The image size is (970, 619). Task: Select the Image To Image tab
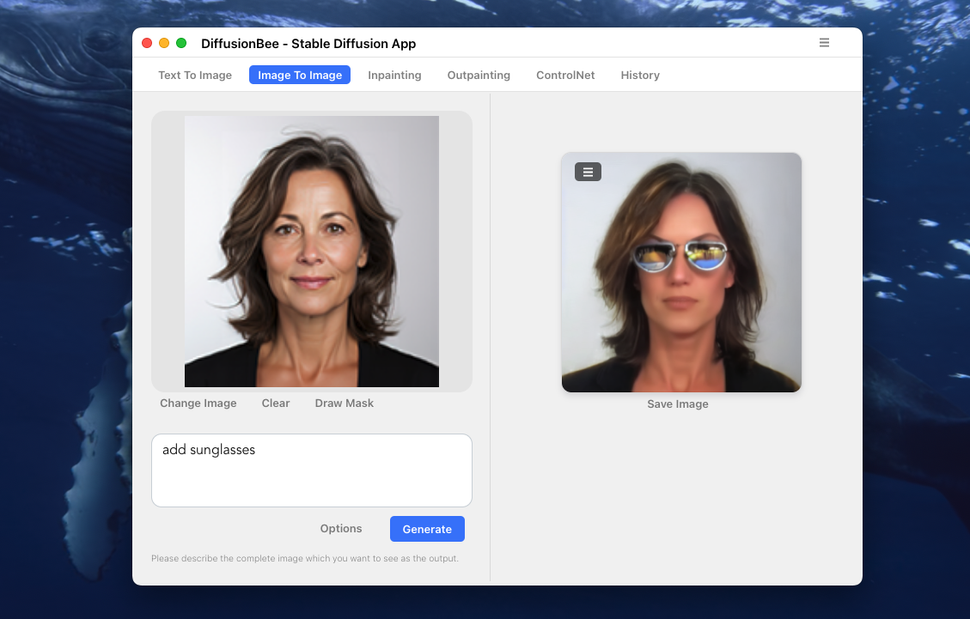(x=299, y=74)
